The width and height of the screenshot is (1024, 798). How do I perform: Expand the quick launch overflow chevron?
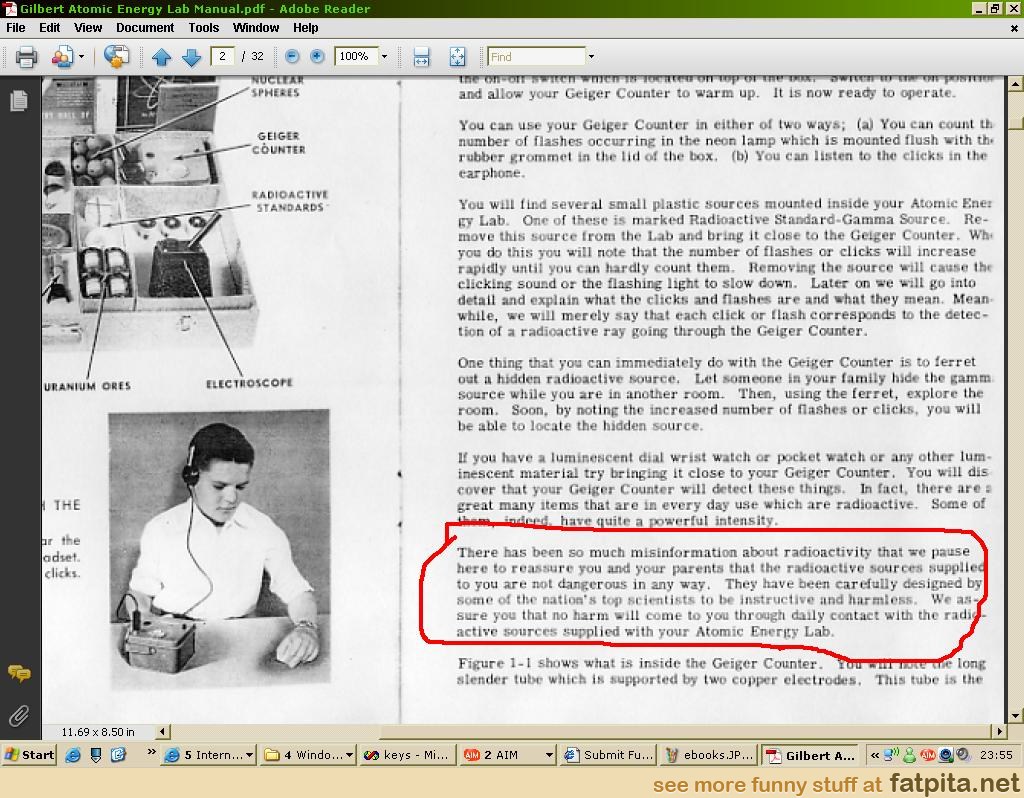pos(152,752)
